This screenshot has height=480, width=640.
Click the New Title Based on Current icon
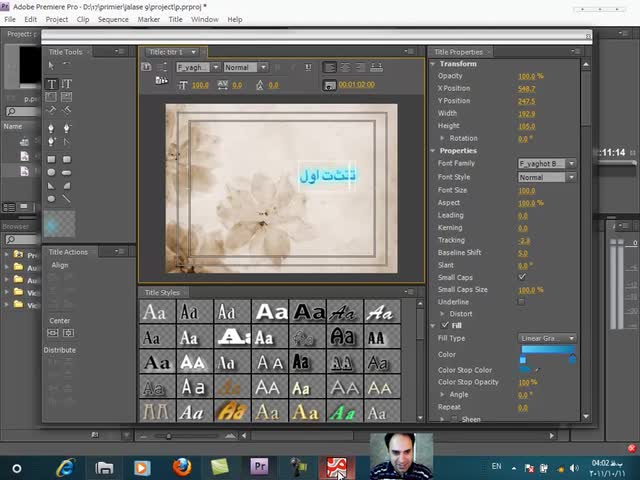[x=146, y=67]
